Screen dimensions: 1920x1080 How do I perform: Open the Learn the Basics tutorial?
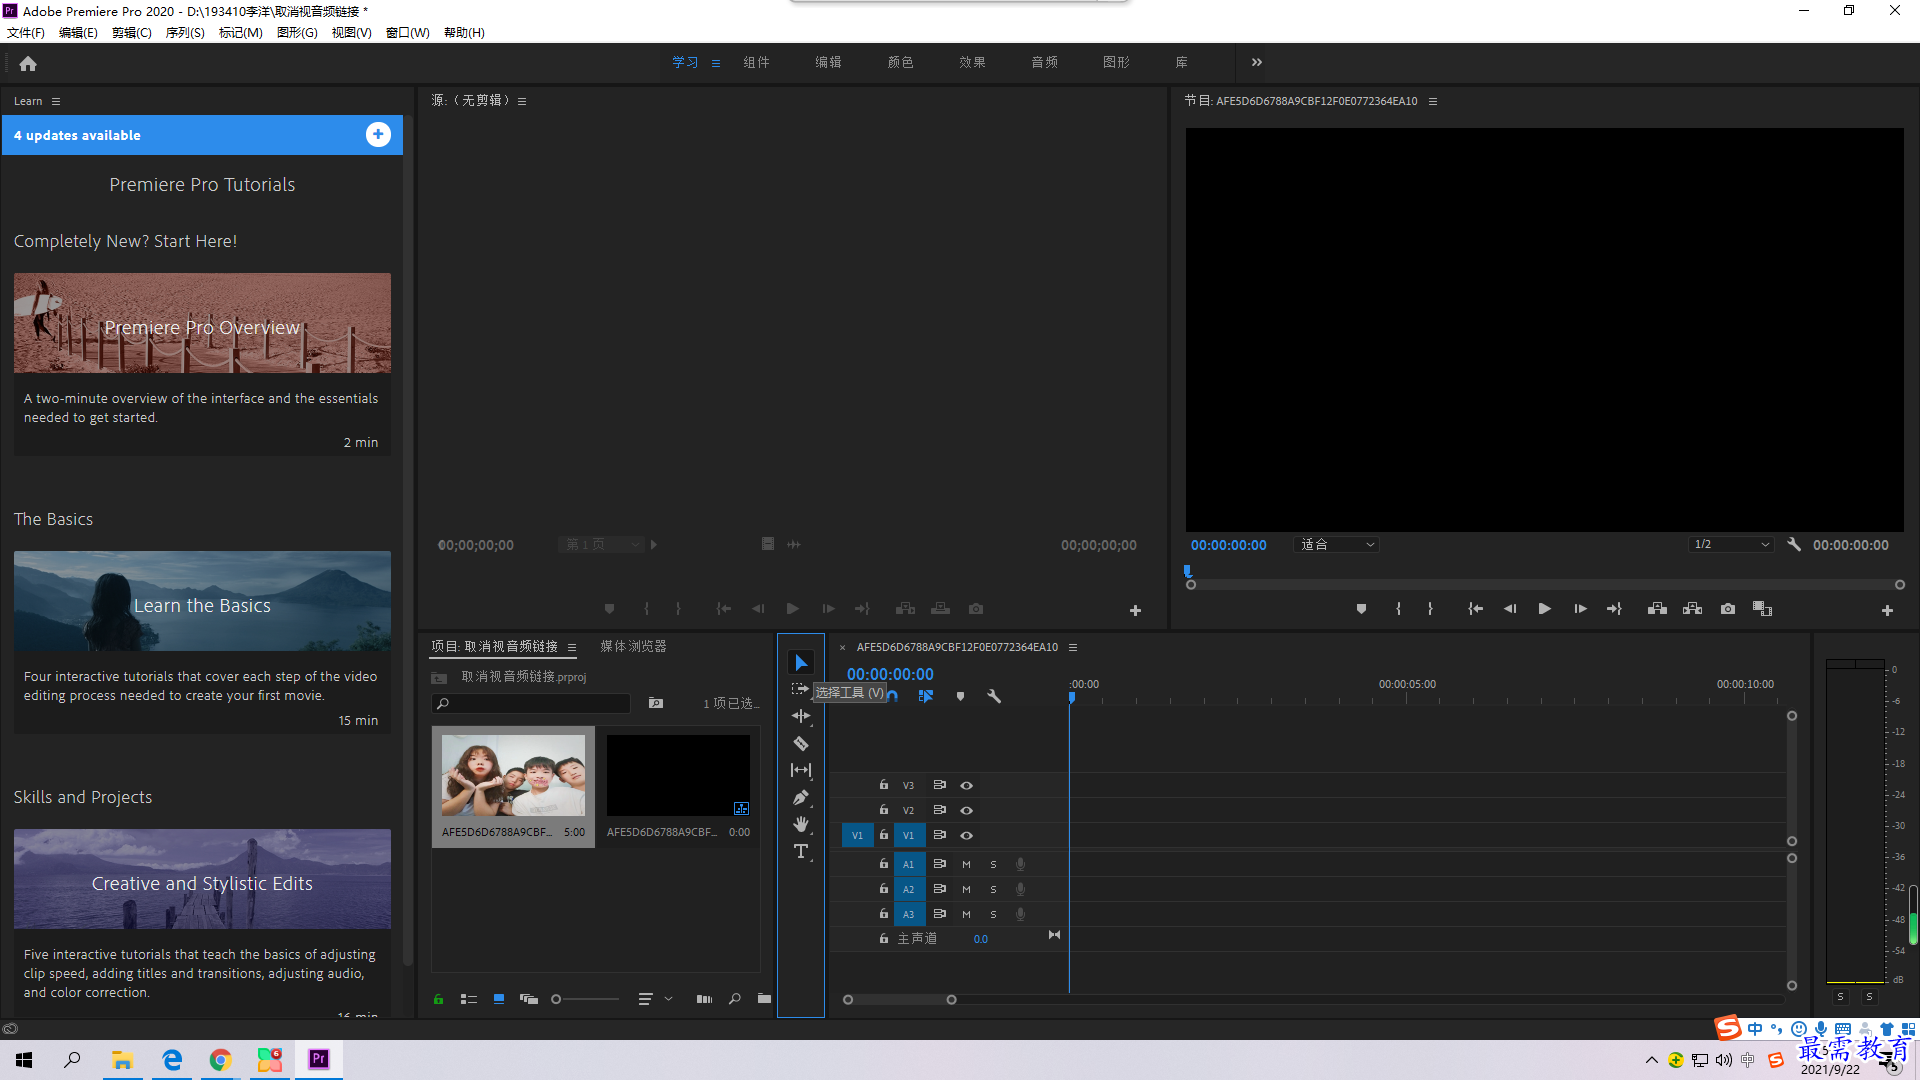202,601
